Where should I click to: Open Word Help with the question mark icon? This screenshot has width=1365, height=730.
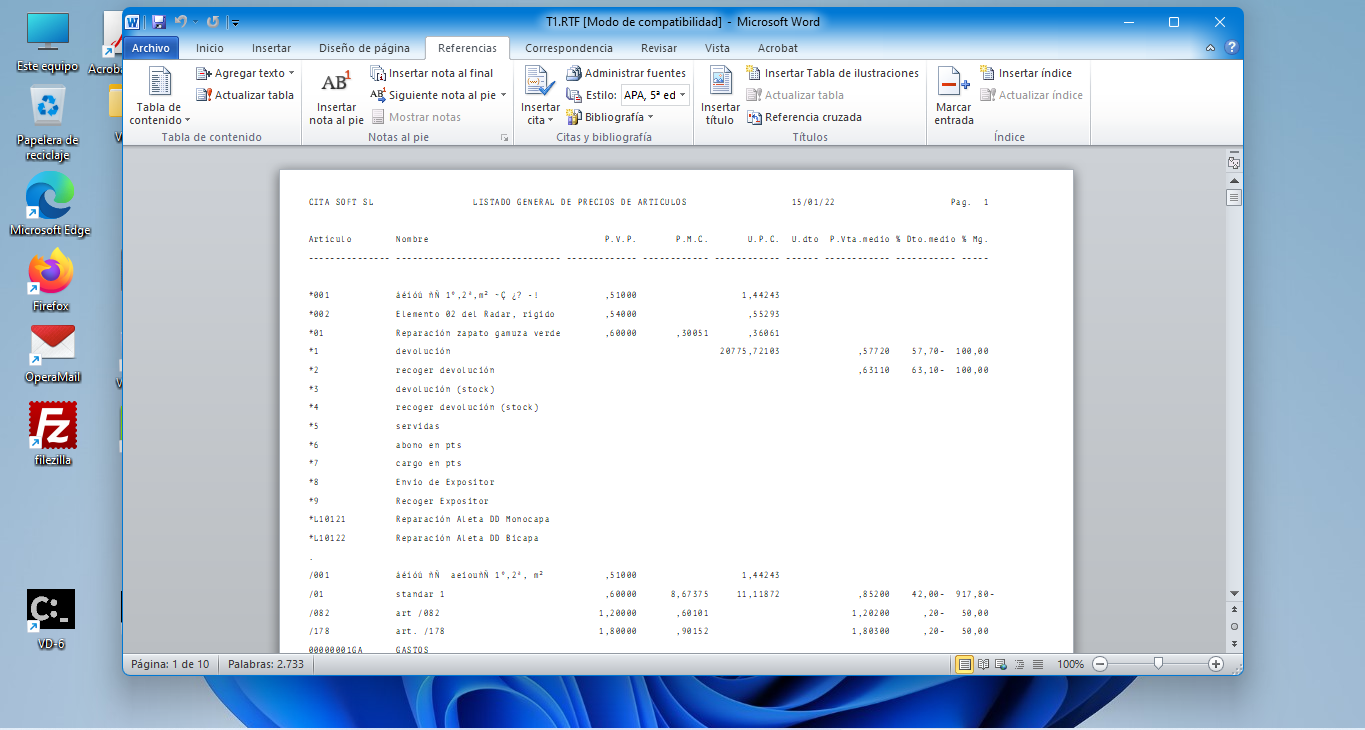coord(1232,48)
